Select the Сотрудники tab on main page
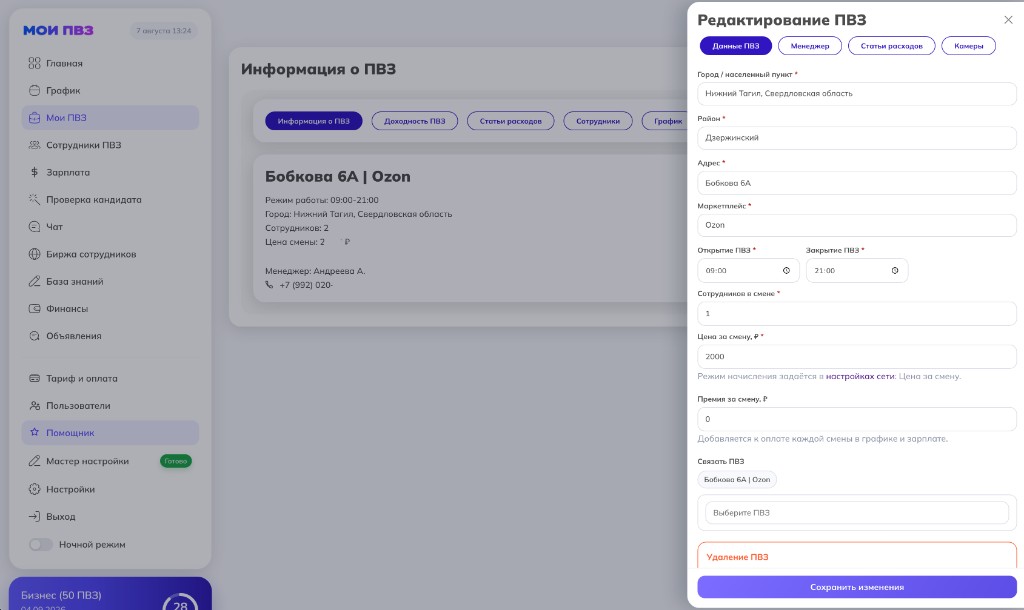Viewport: 1024px width, 610px height. tap(598, 121)
